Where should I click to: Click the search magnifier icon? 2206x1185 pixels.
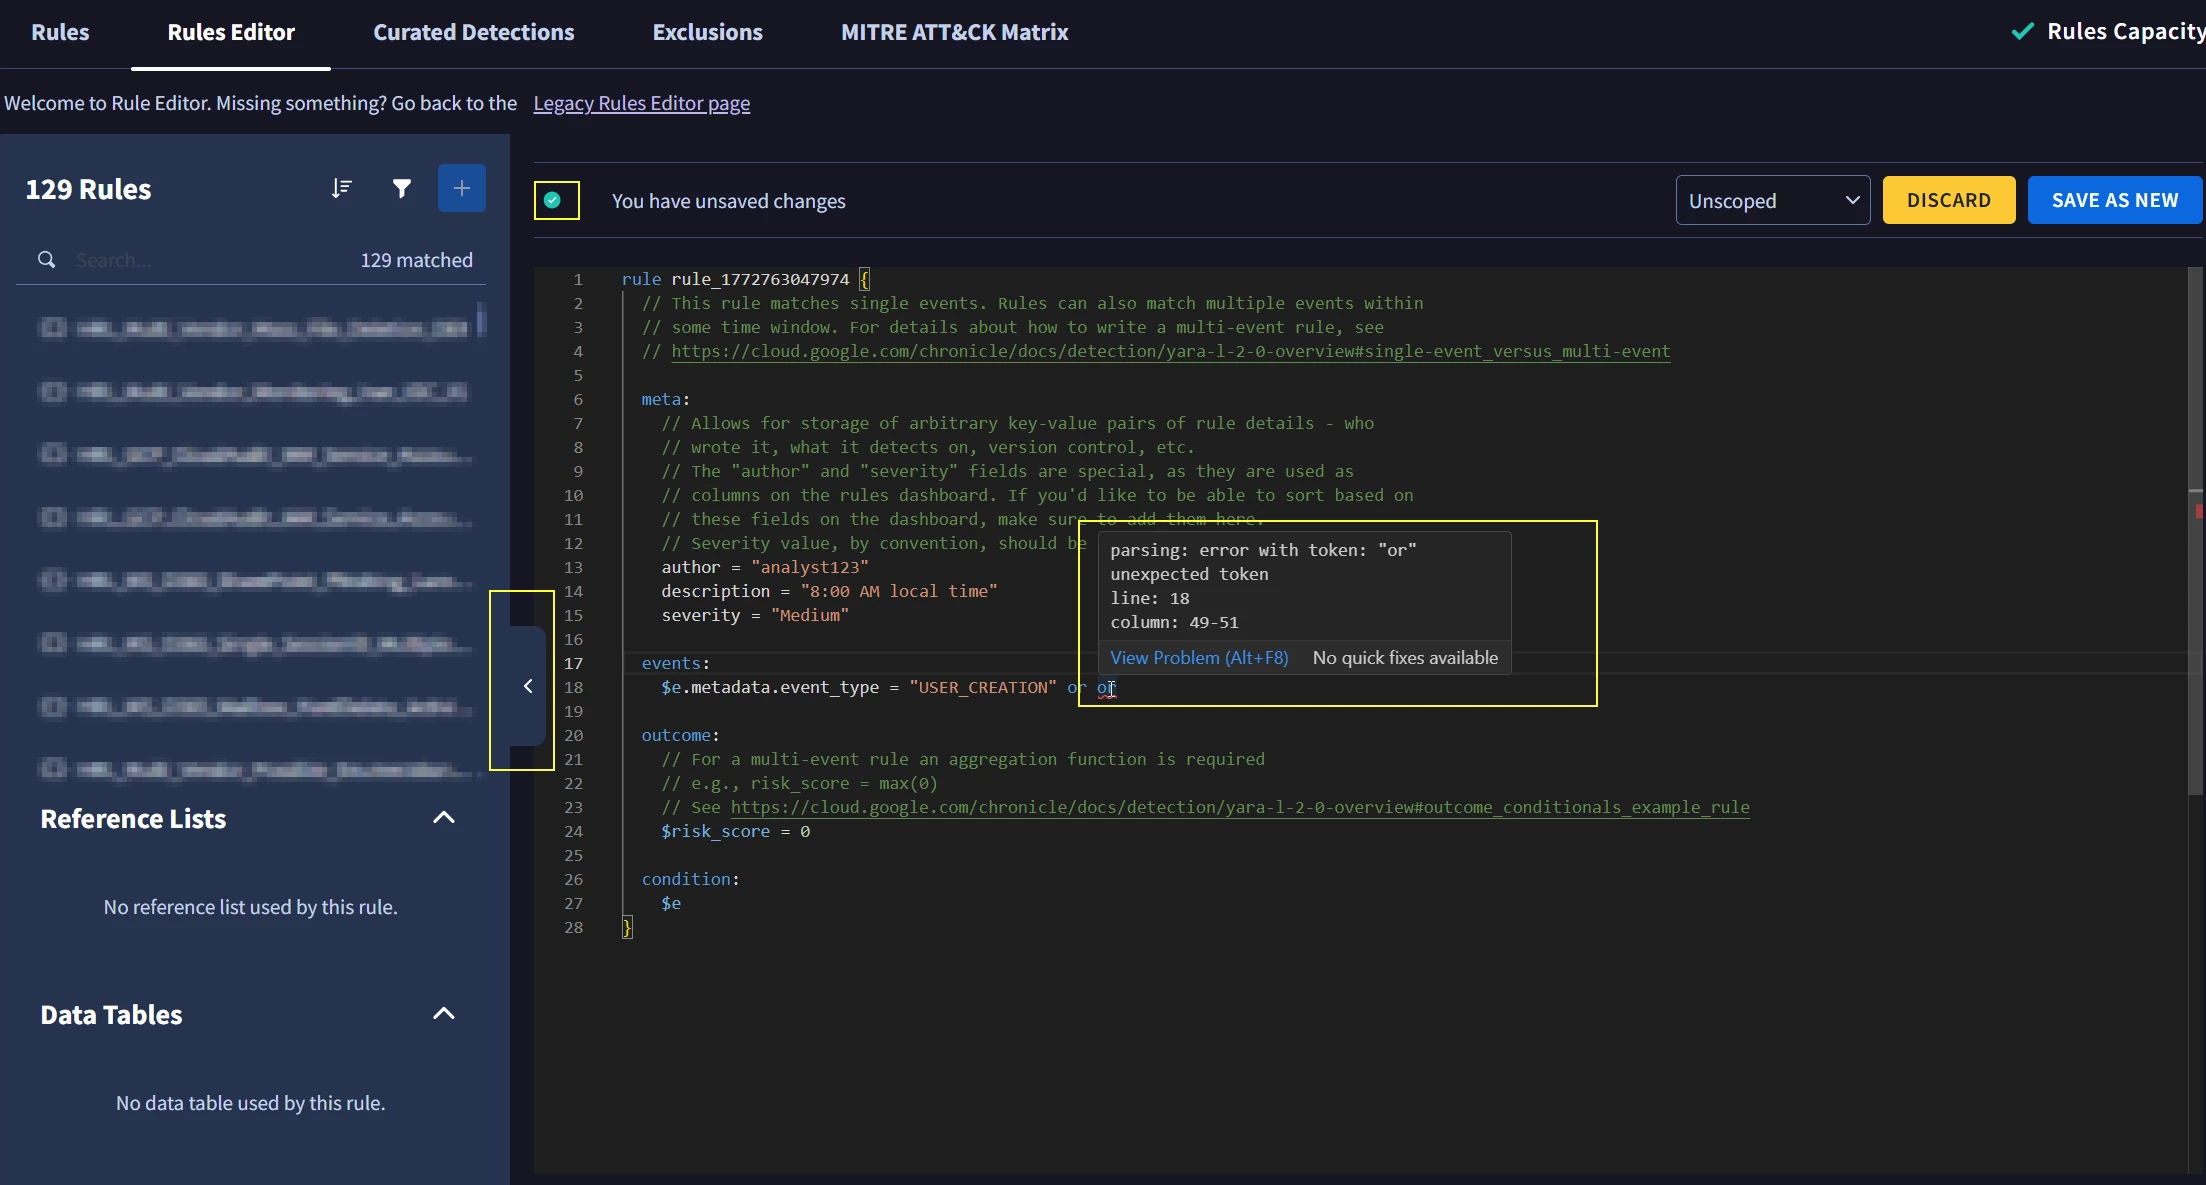47,260
